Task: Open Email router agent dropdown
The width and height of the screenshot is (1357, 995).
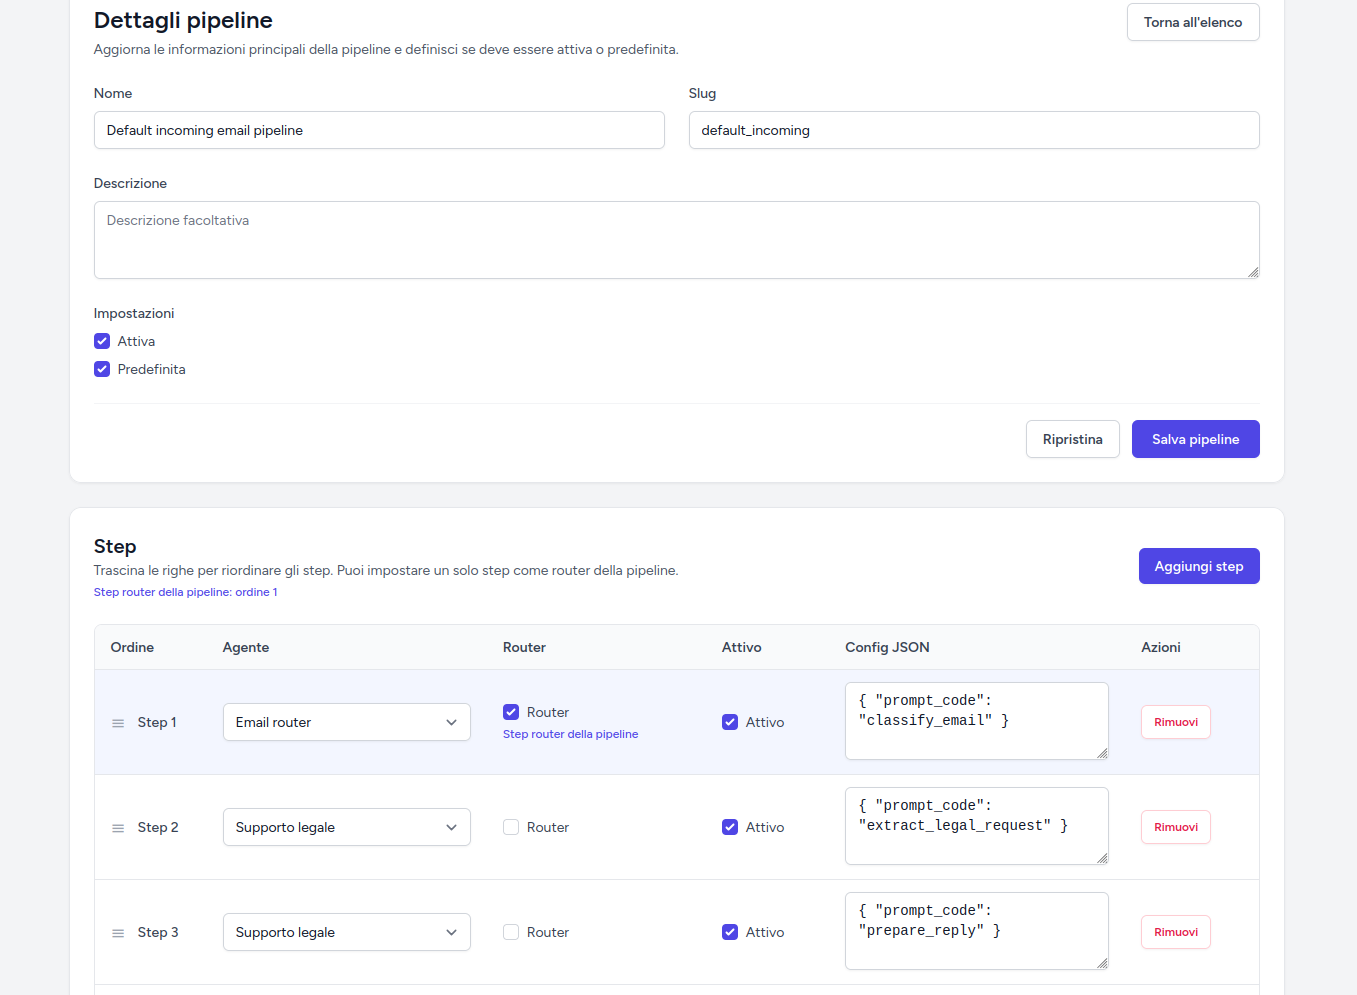Action: coord(346,722)
